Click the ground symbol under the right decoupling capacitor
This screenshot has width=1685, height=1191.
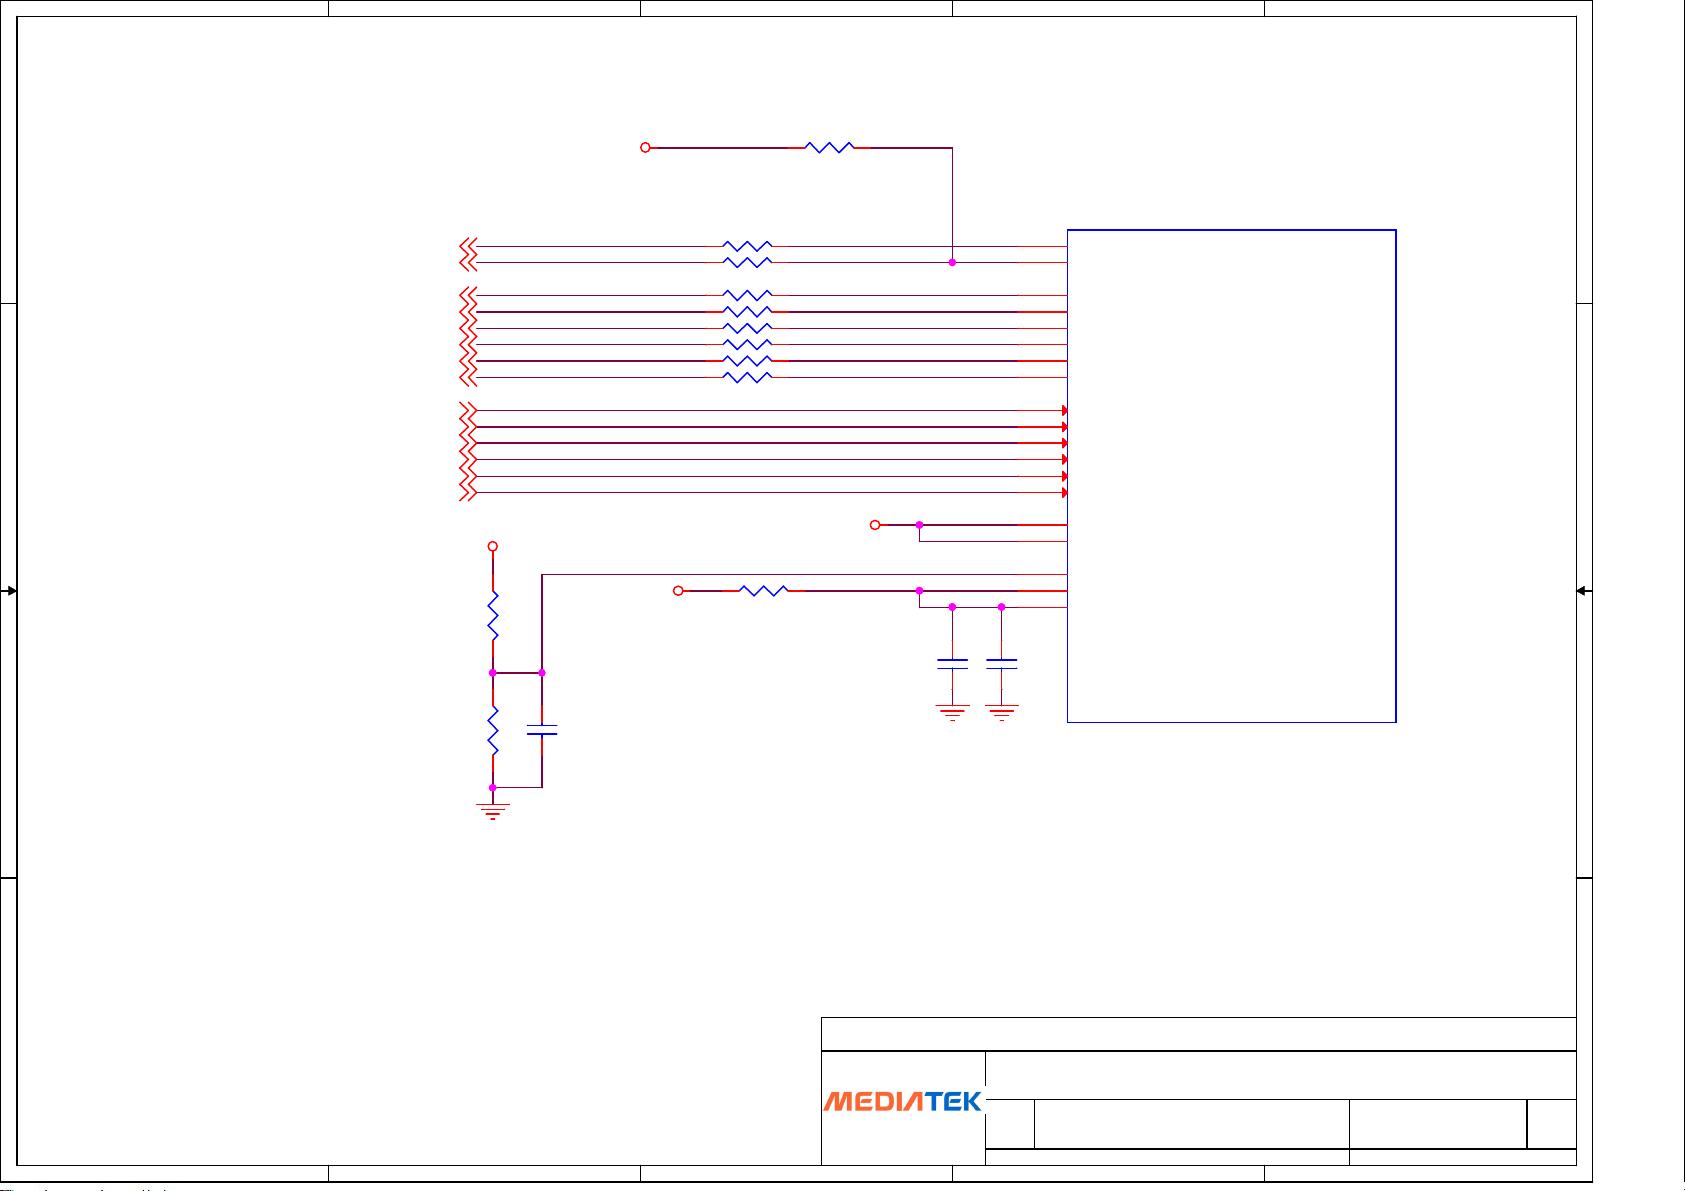[x=1001, y=712]
